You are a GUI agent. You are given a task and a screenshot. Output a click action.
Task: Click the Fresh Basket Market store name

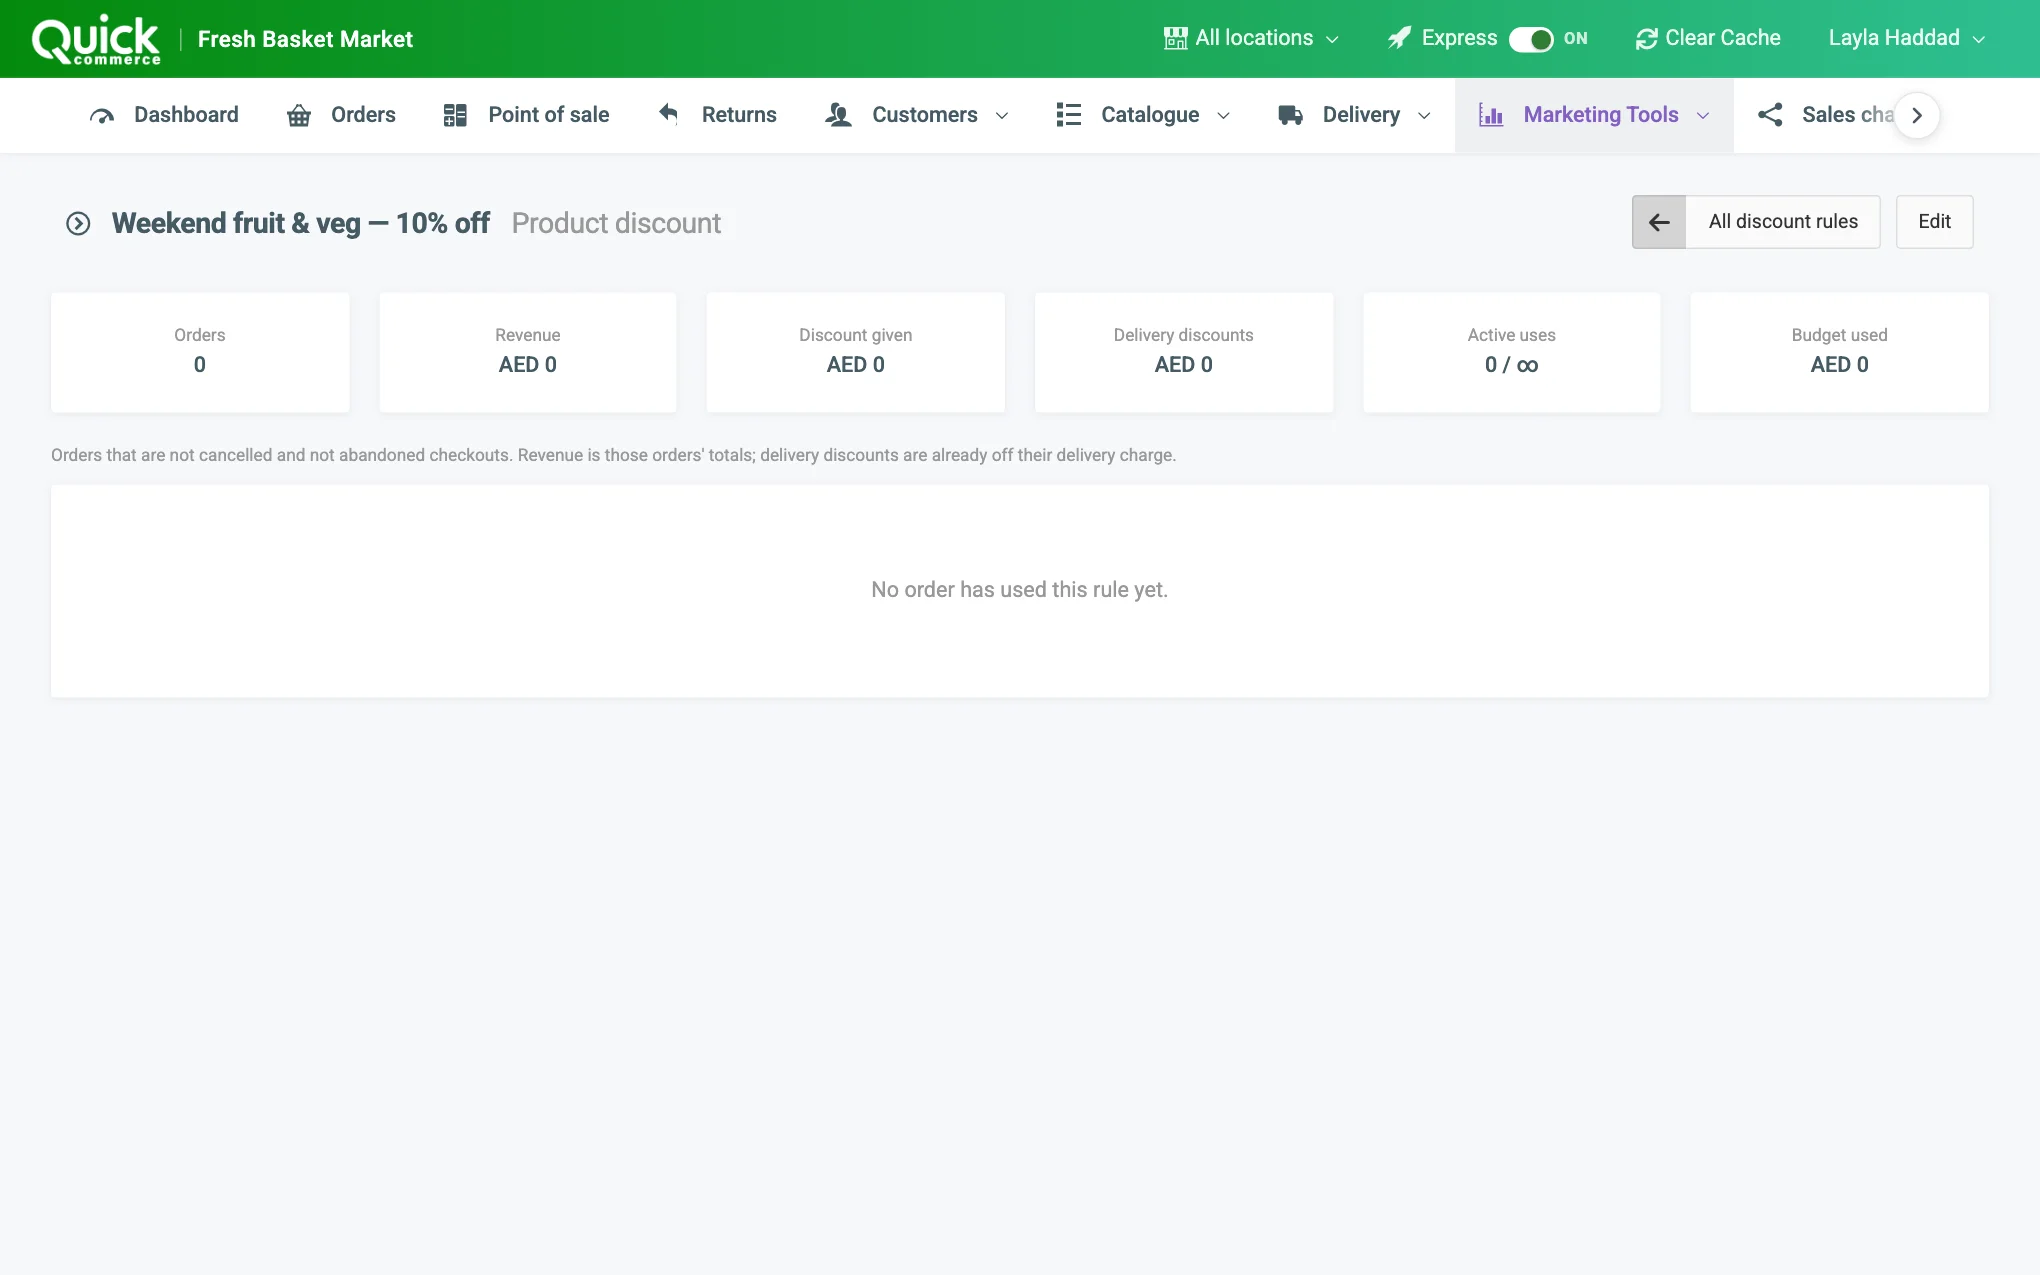click(305, 39)
